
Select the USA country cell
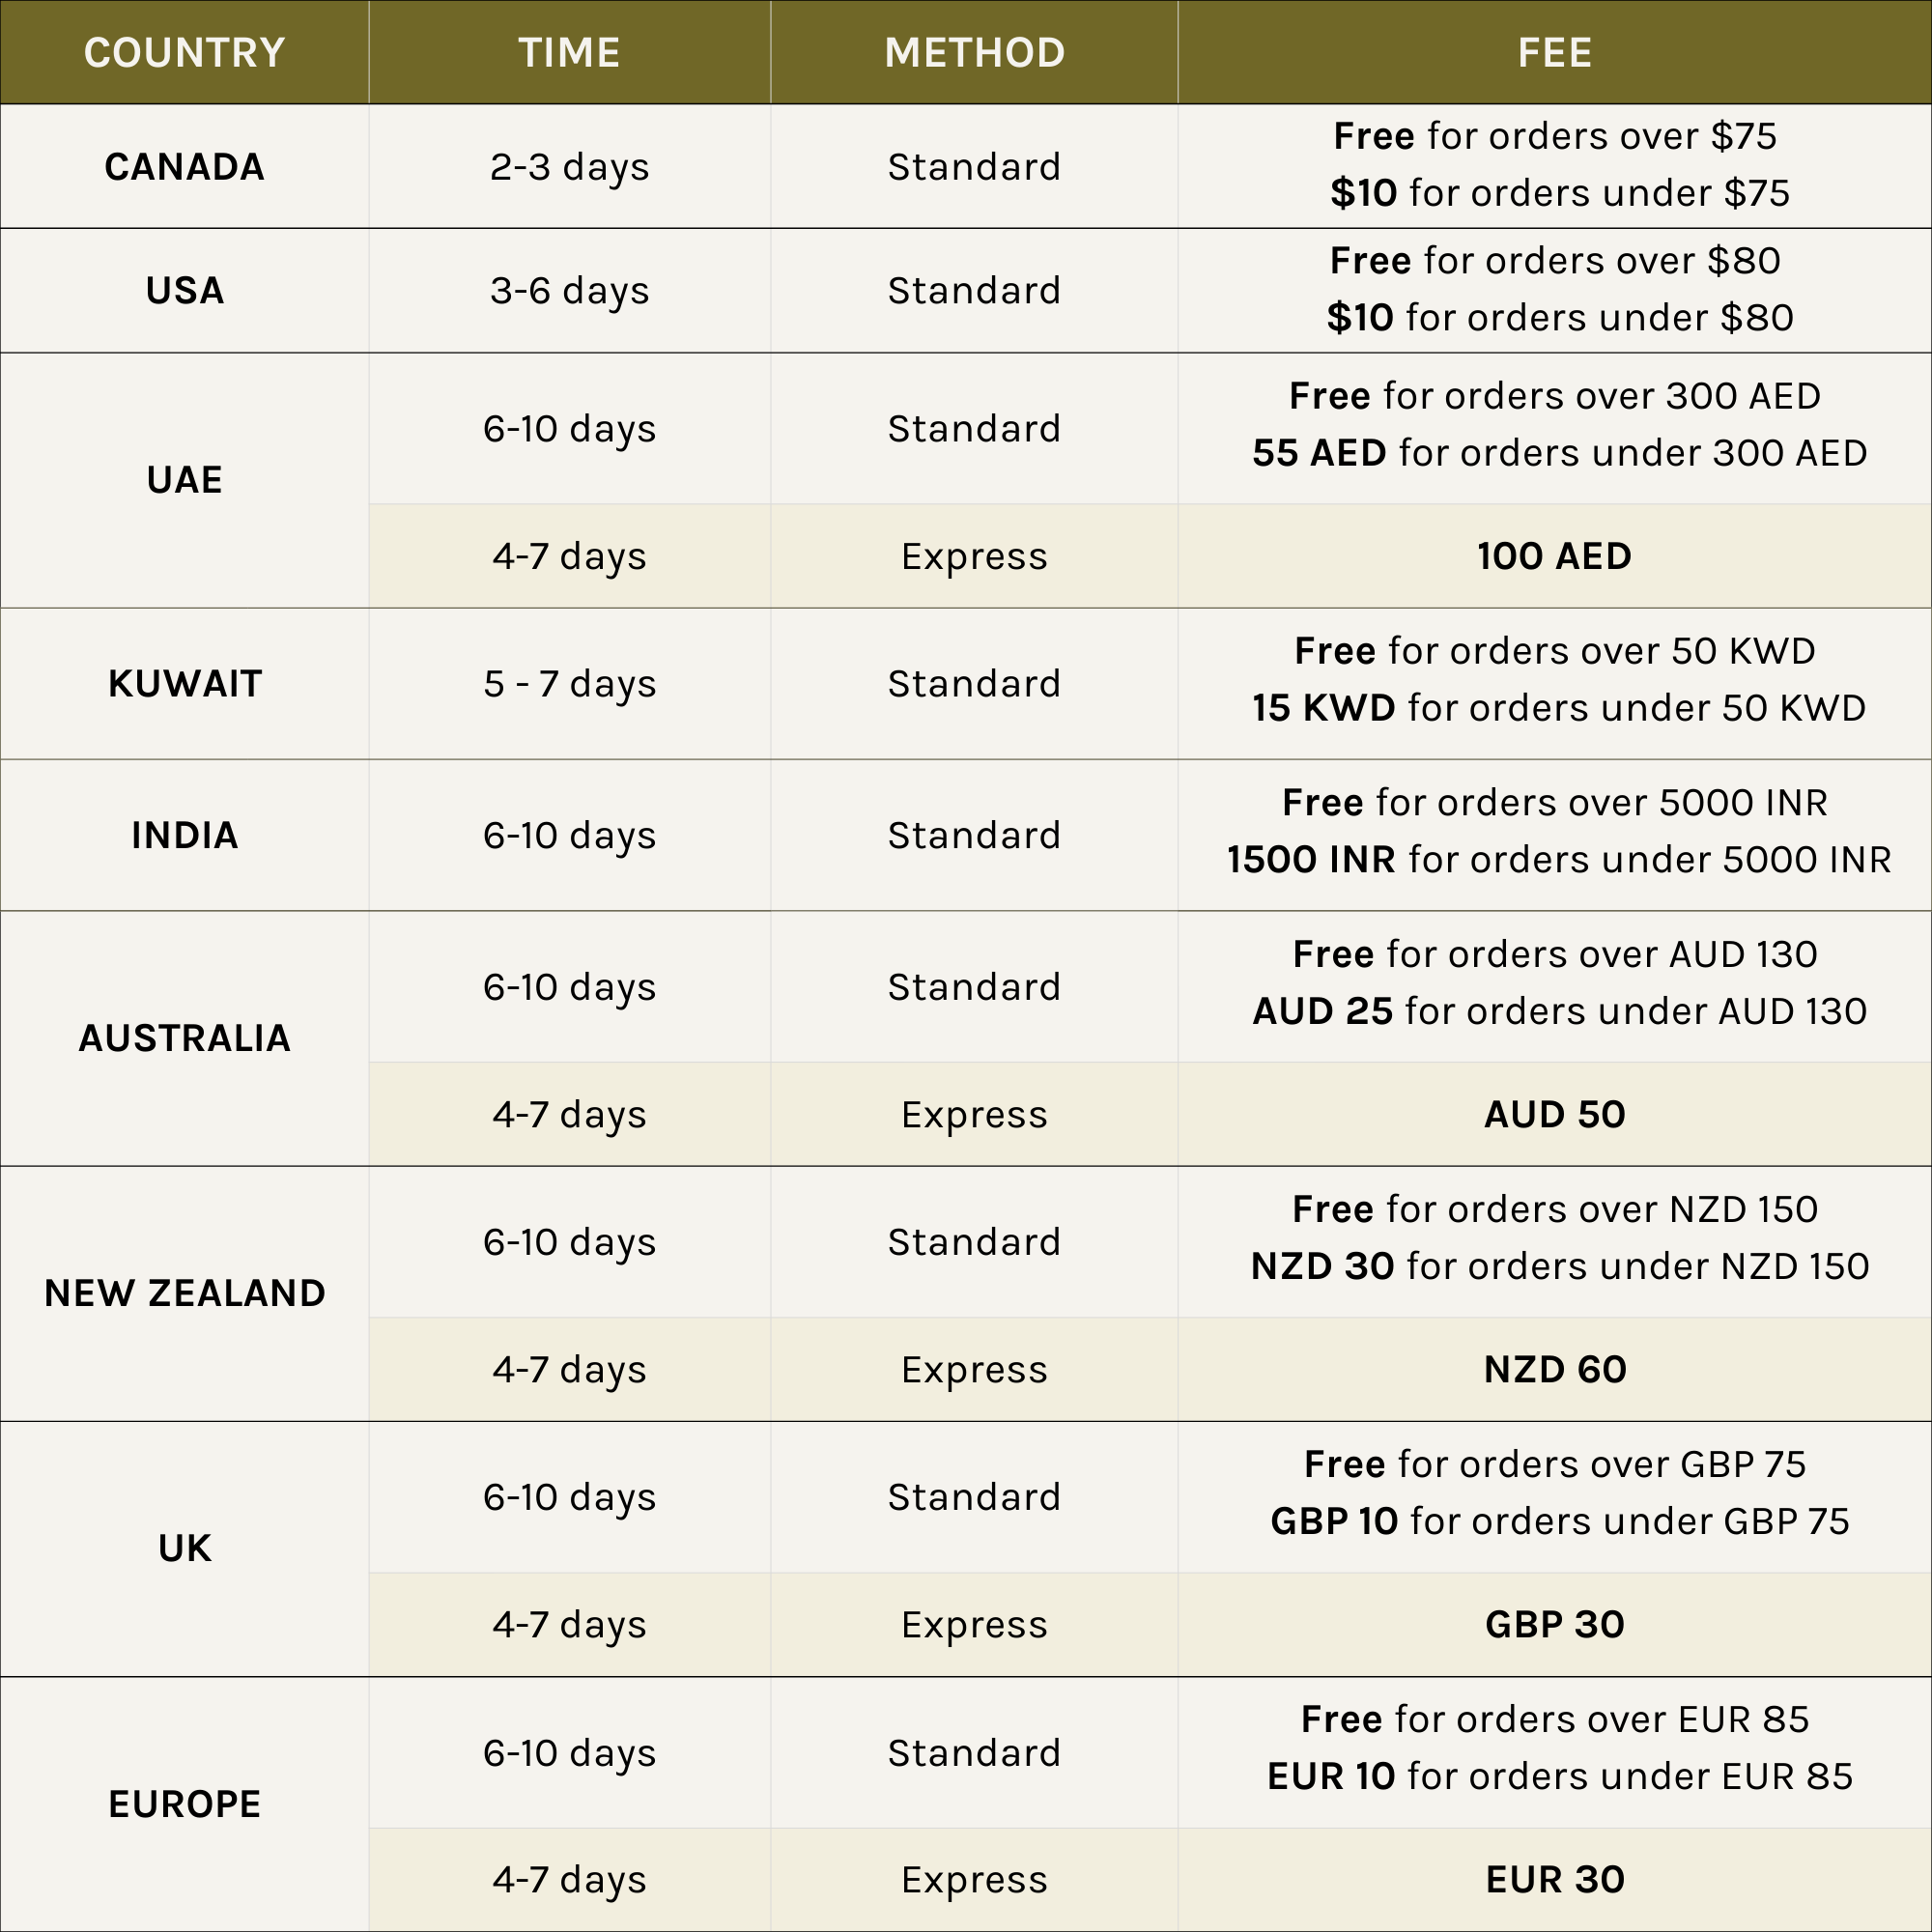tap(184, 291)
